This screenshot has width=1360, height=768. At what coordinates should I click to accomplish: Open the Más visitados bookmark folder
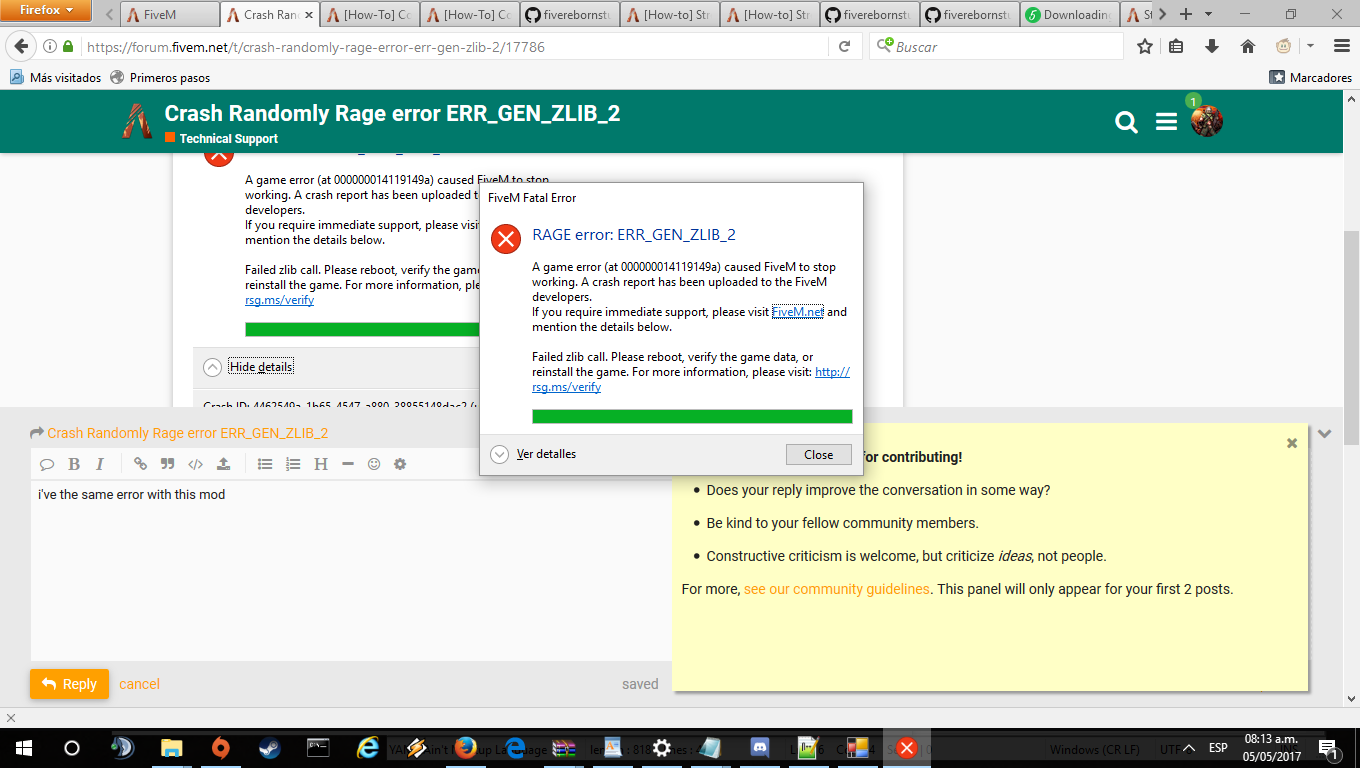(55, 77)
